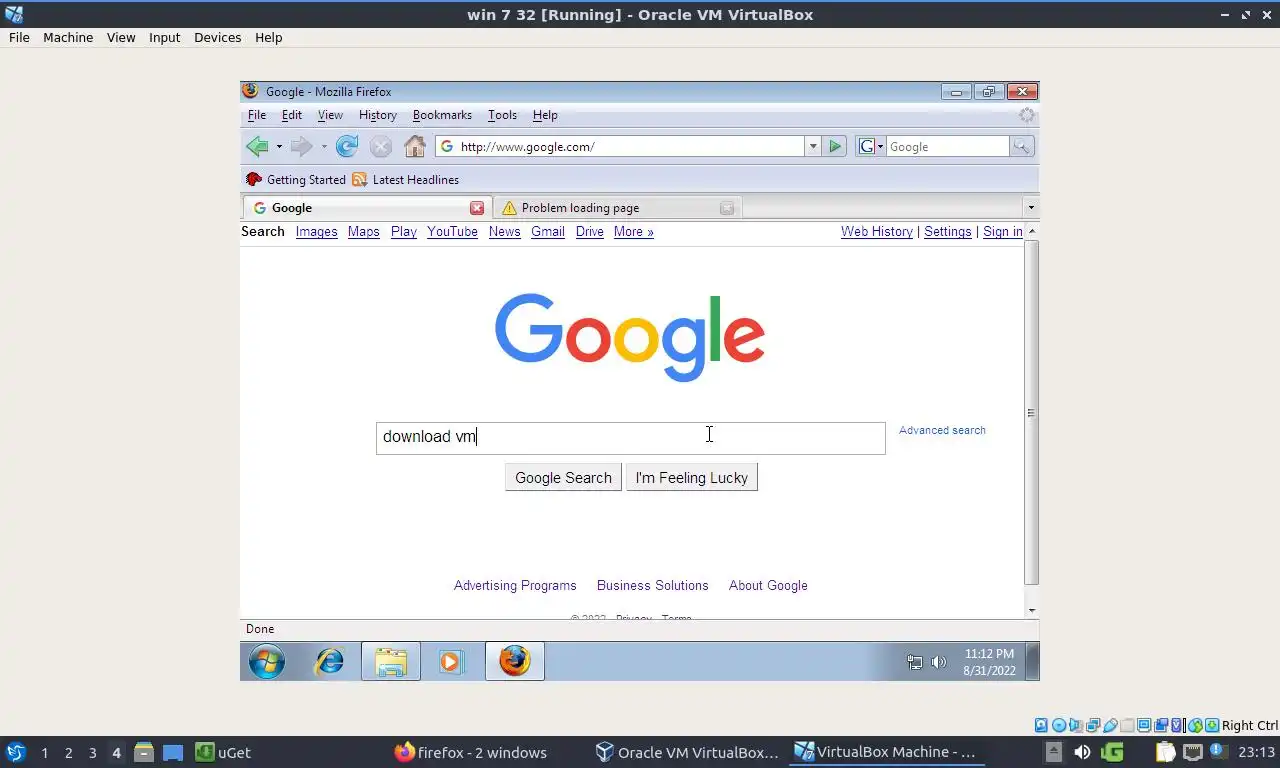Open file manager icon on host panel
Image resolution: width=1280 pixels, height=768 pixels.
click(144, 752)
